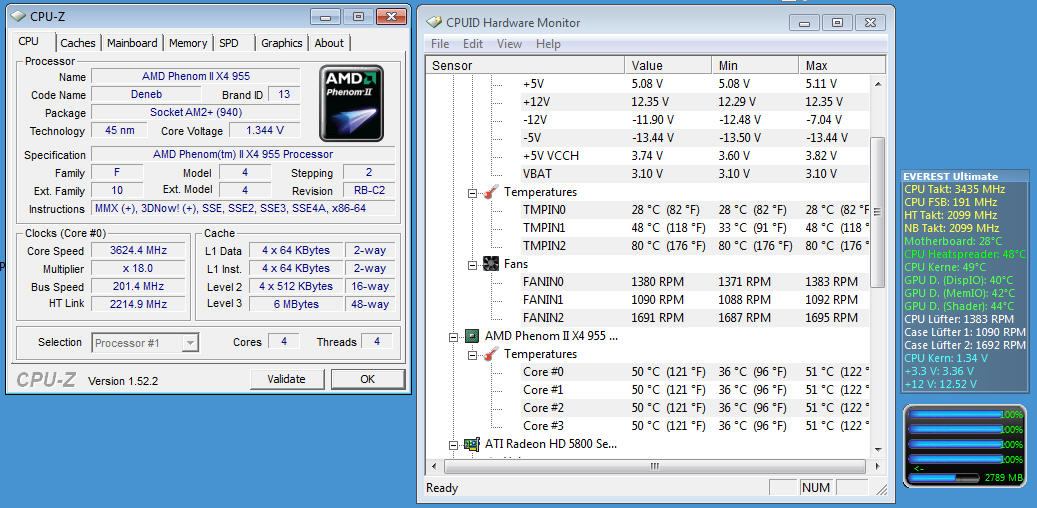The width and height of the screenshot is (1037, 508).
Task: Select the FANIN2 row
Action: (696, 318)
